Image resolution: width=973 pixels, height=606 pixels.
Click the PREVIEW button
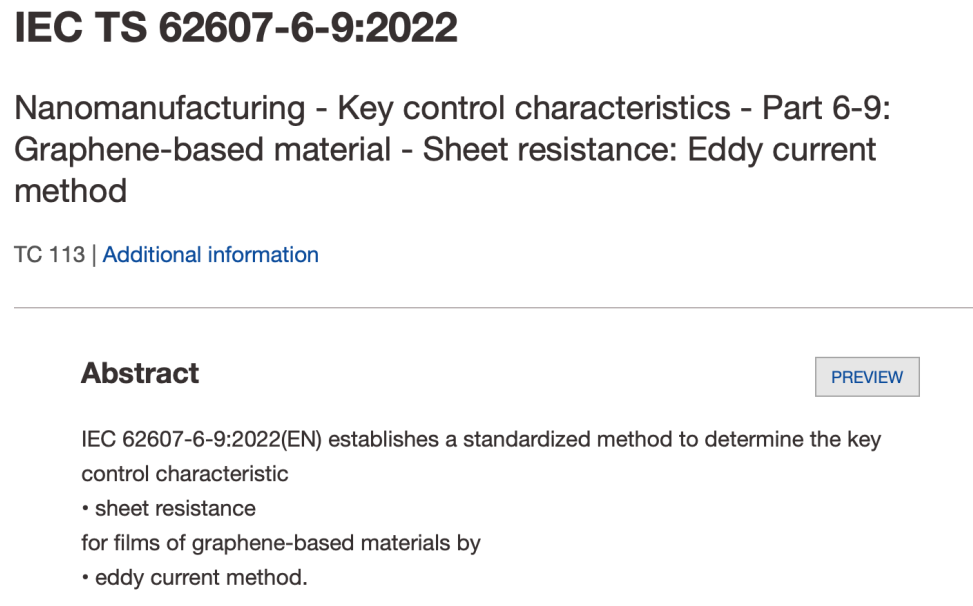[x=867, y=377]
